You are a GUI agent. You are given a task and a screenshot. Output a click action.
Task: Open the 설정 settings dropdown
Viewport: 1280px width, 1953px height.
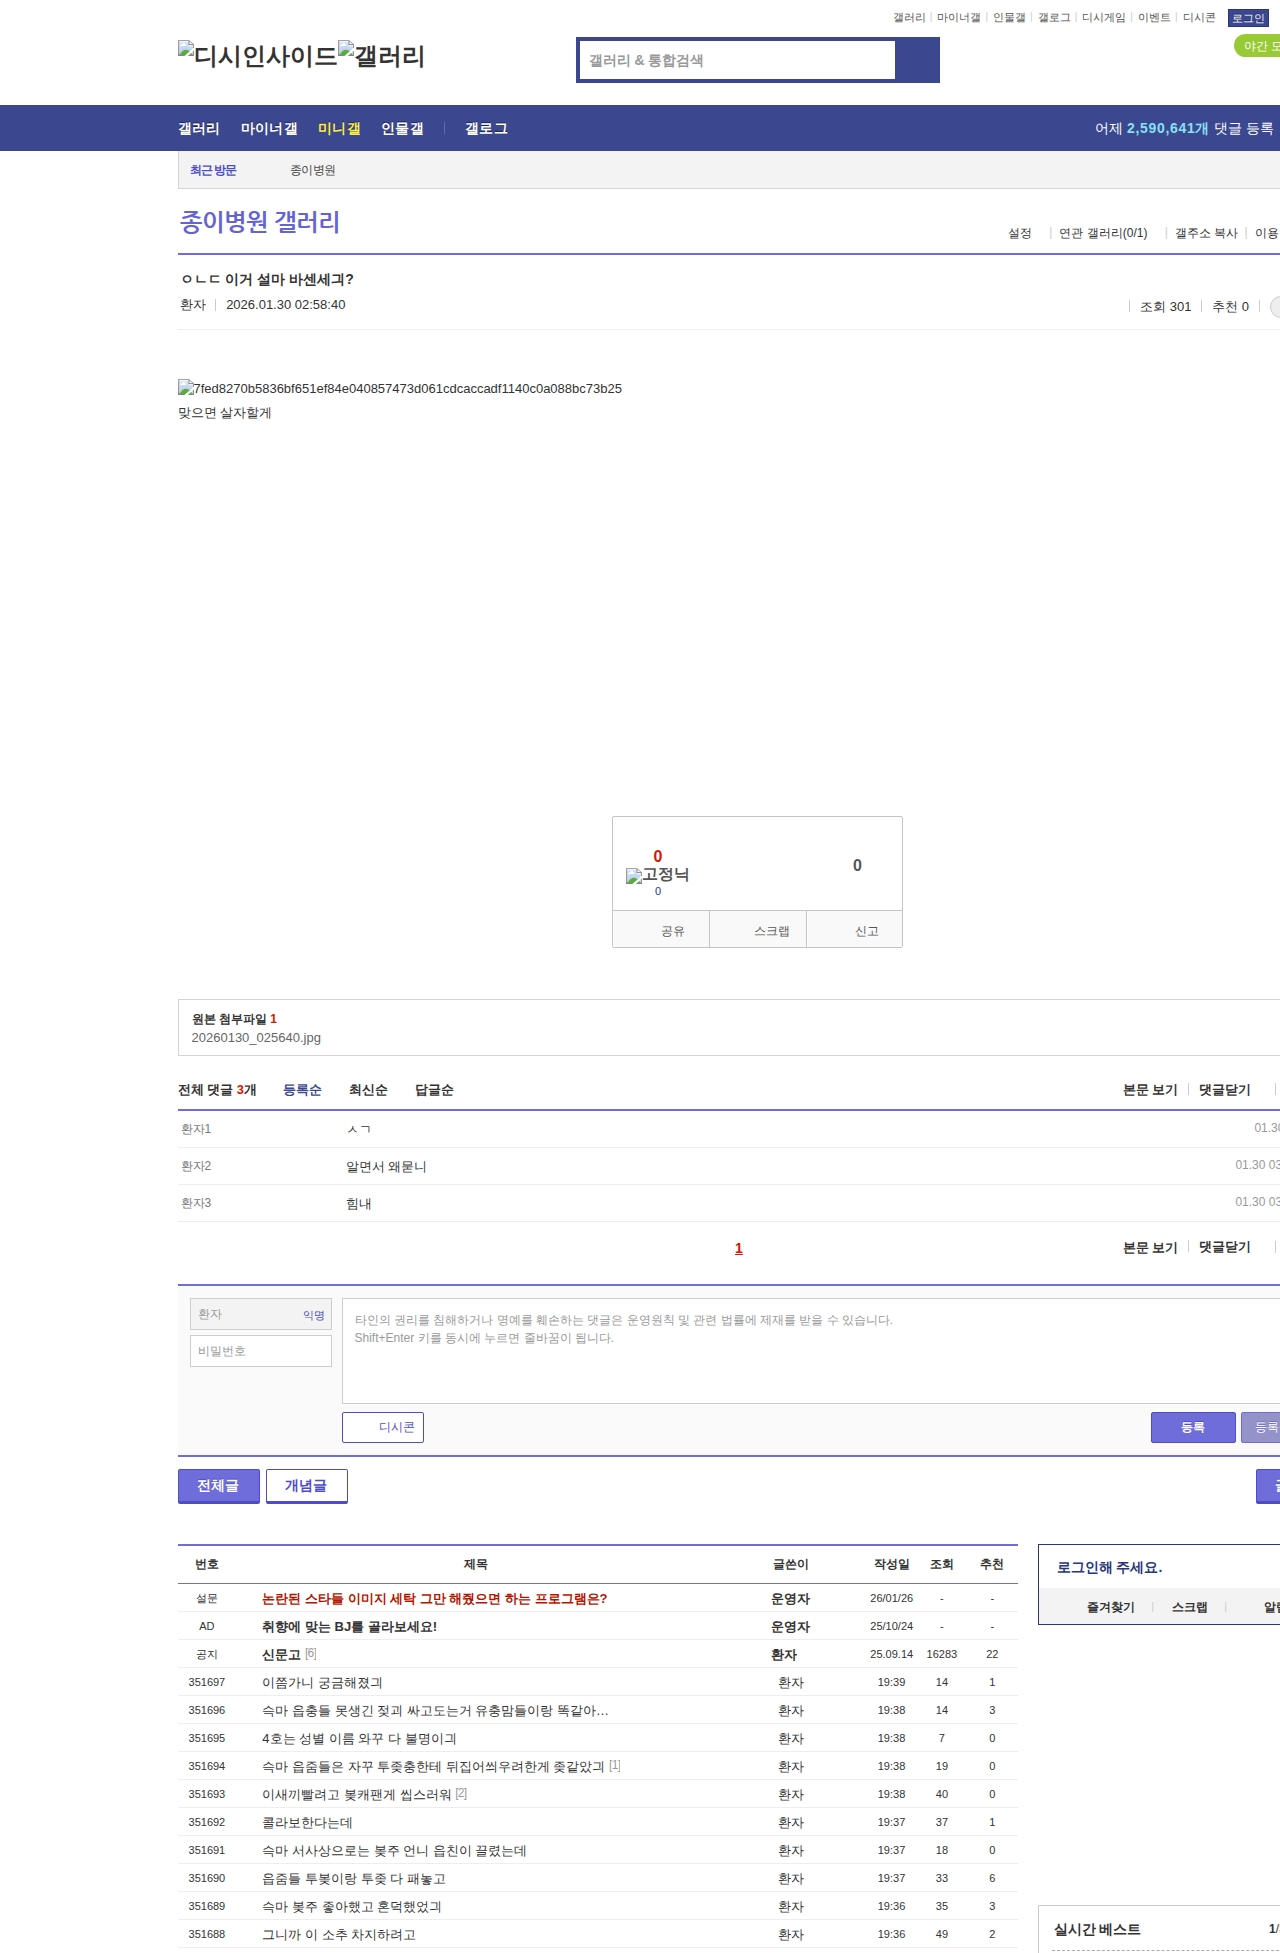[x=1019, y=233]
